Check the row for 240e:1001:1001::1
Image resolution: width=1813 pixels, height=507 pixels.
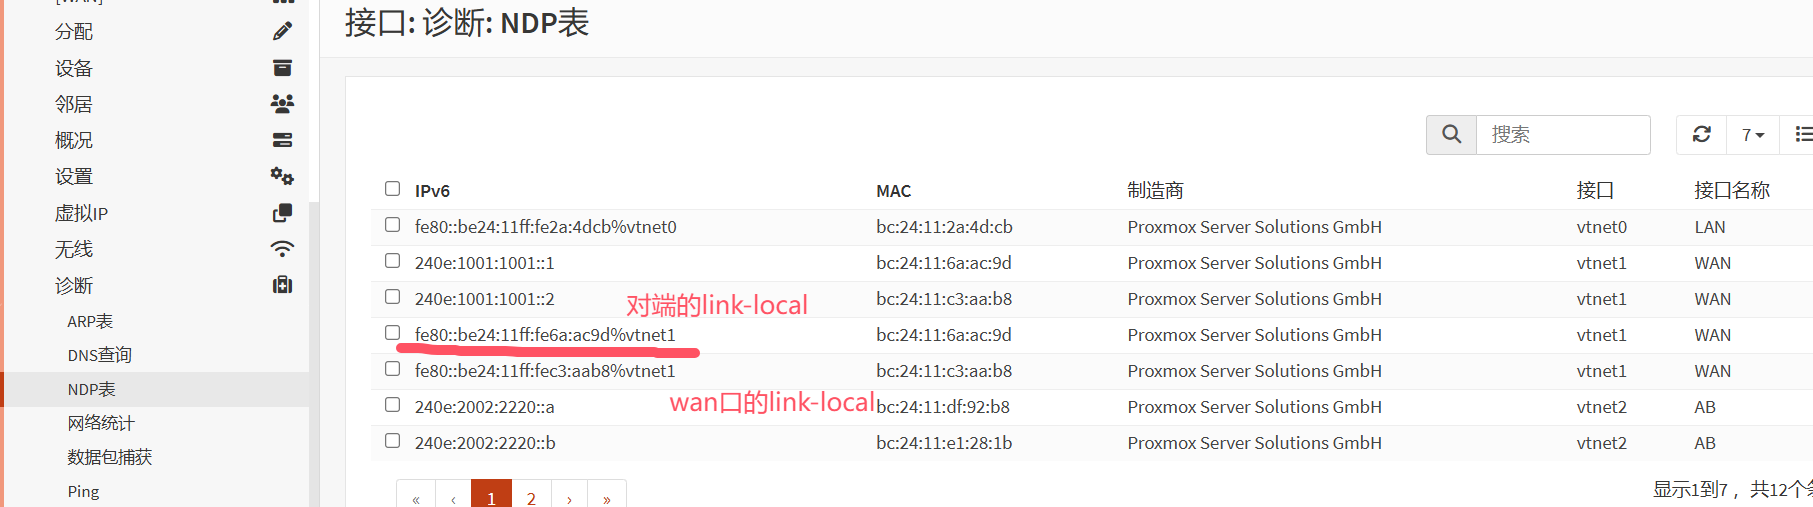(392, 261)
